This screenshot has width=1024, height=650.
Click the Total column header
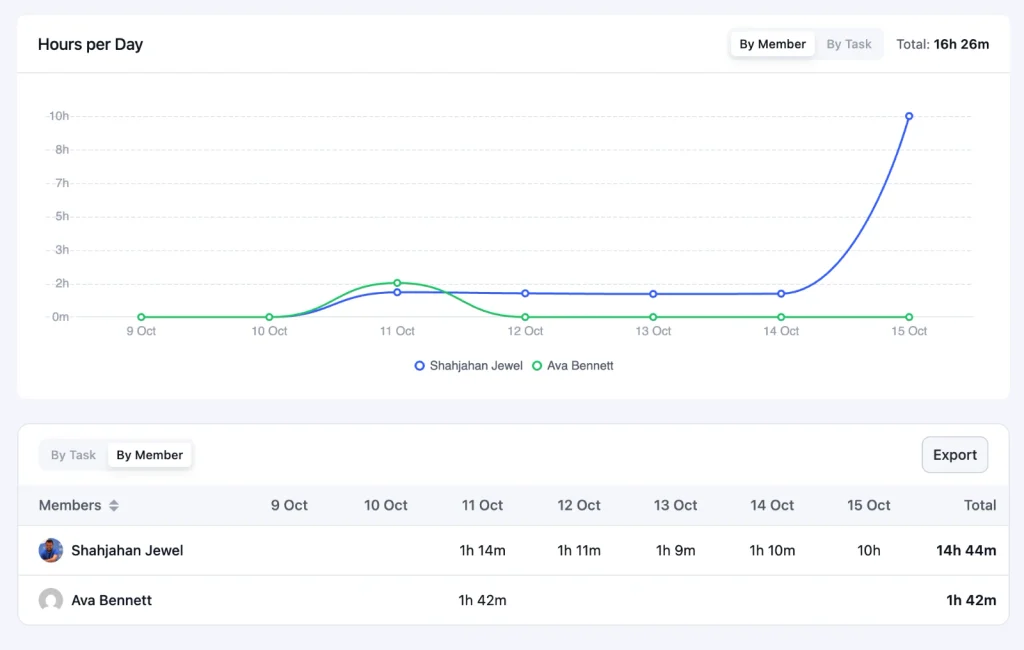pos(980,506)
